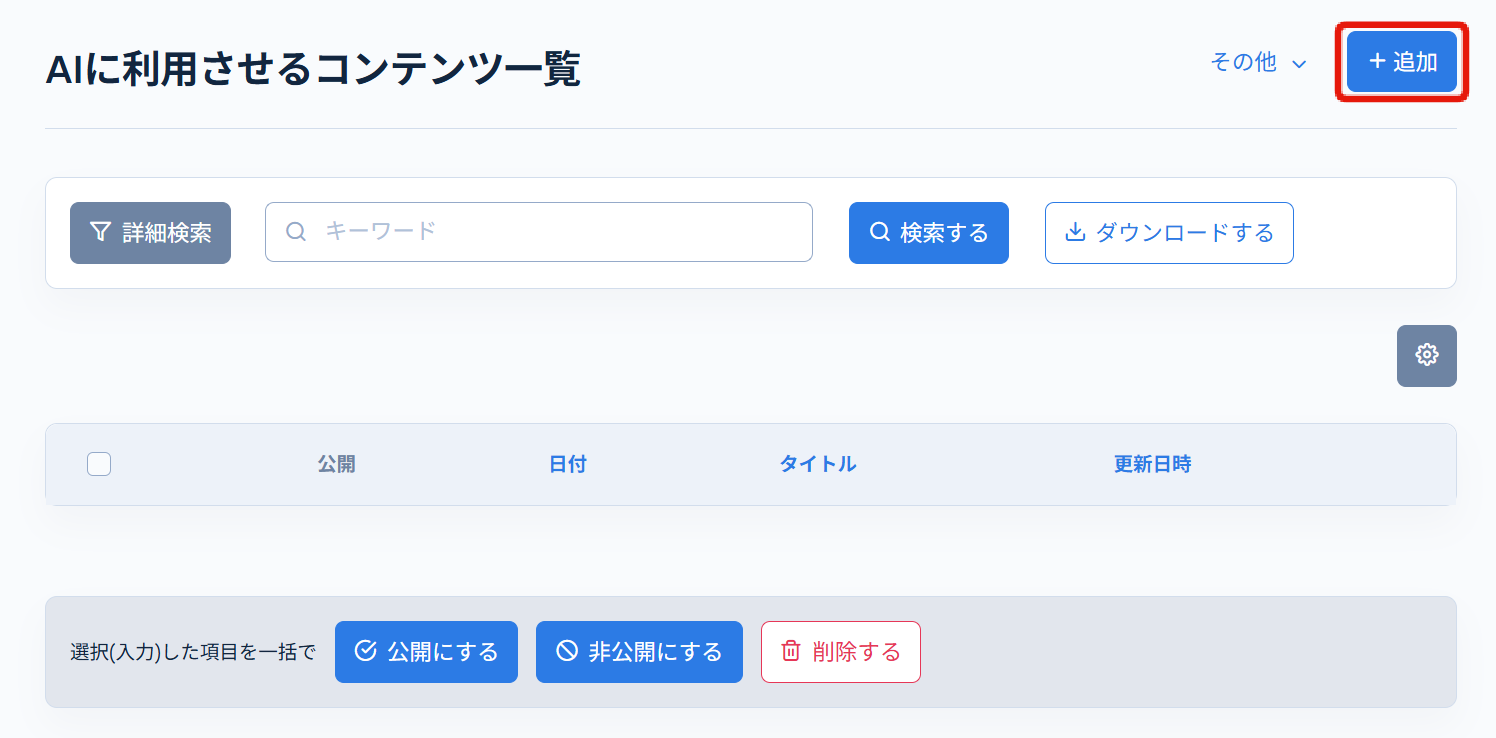Sort by the 日付 column header

coord(568,464)
